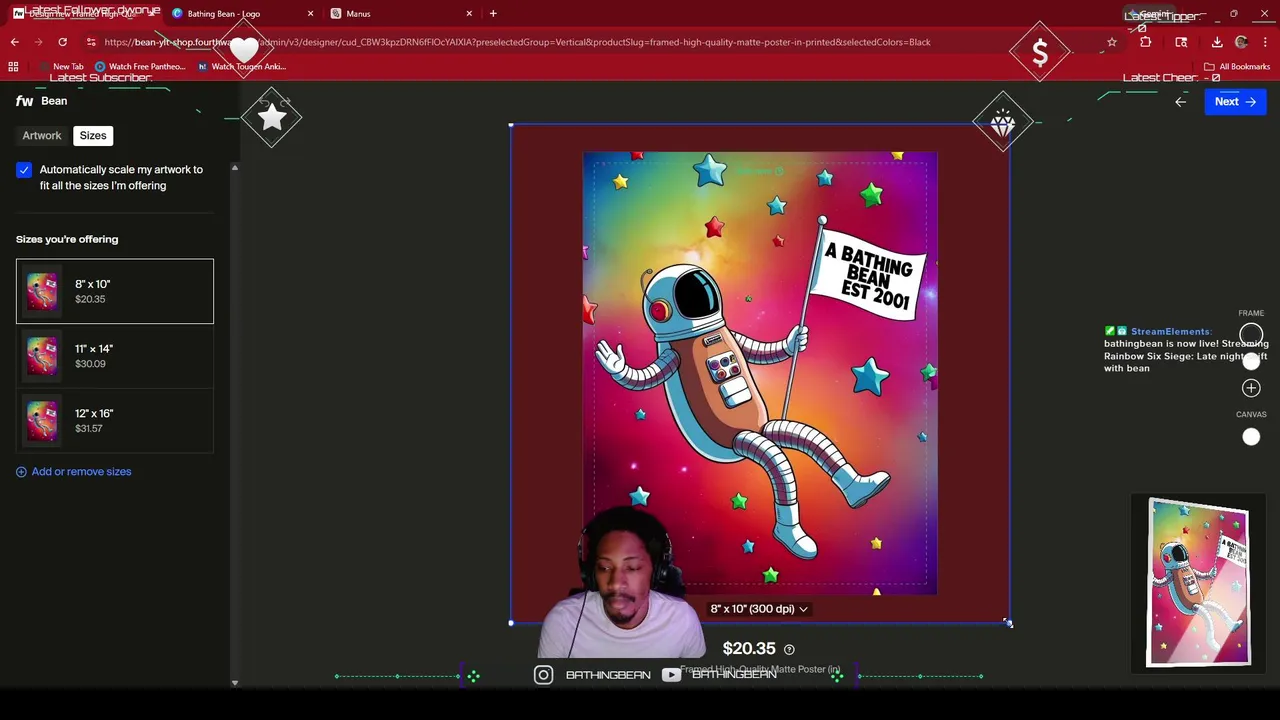Image resolution: width=1280 pixels, height=720 pixels.
Task: Click the Gemini button in title bar
Action: [1151, 14]
